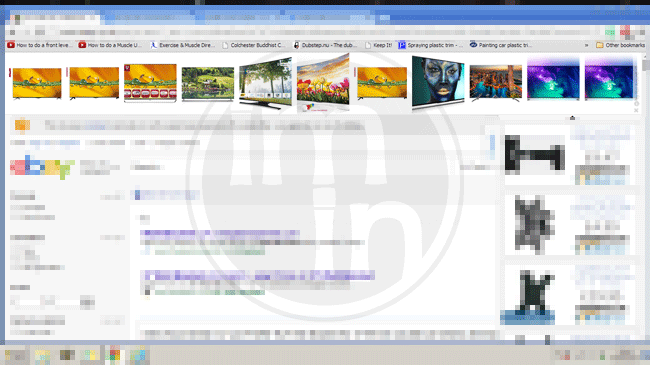Image resolution: width=650 pixels, height=365 pixels.
Task: Open the 'Dubstep.nu - The dub...' bookmark
Action: tap(325, 45)
